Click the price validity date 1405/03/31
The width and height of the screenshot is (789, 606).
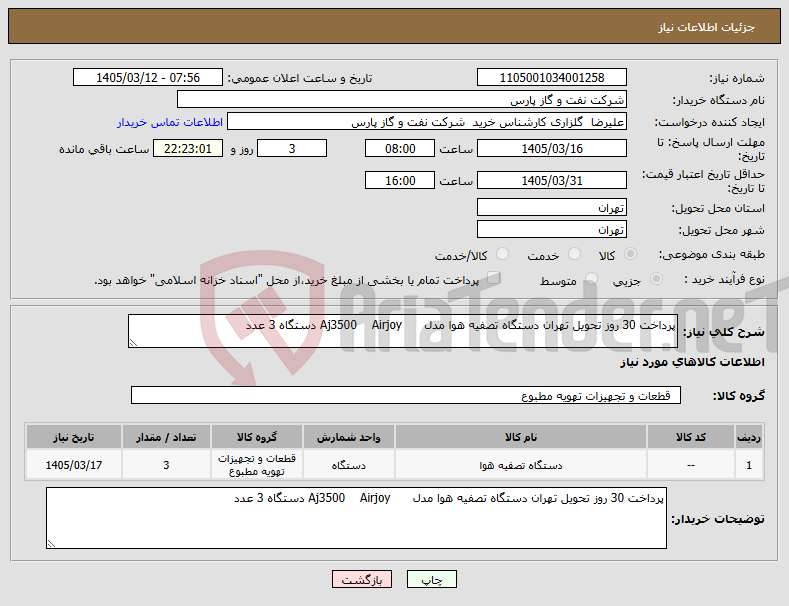click(551, 180)
